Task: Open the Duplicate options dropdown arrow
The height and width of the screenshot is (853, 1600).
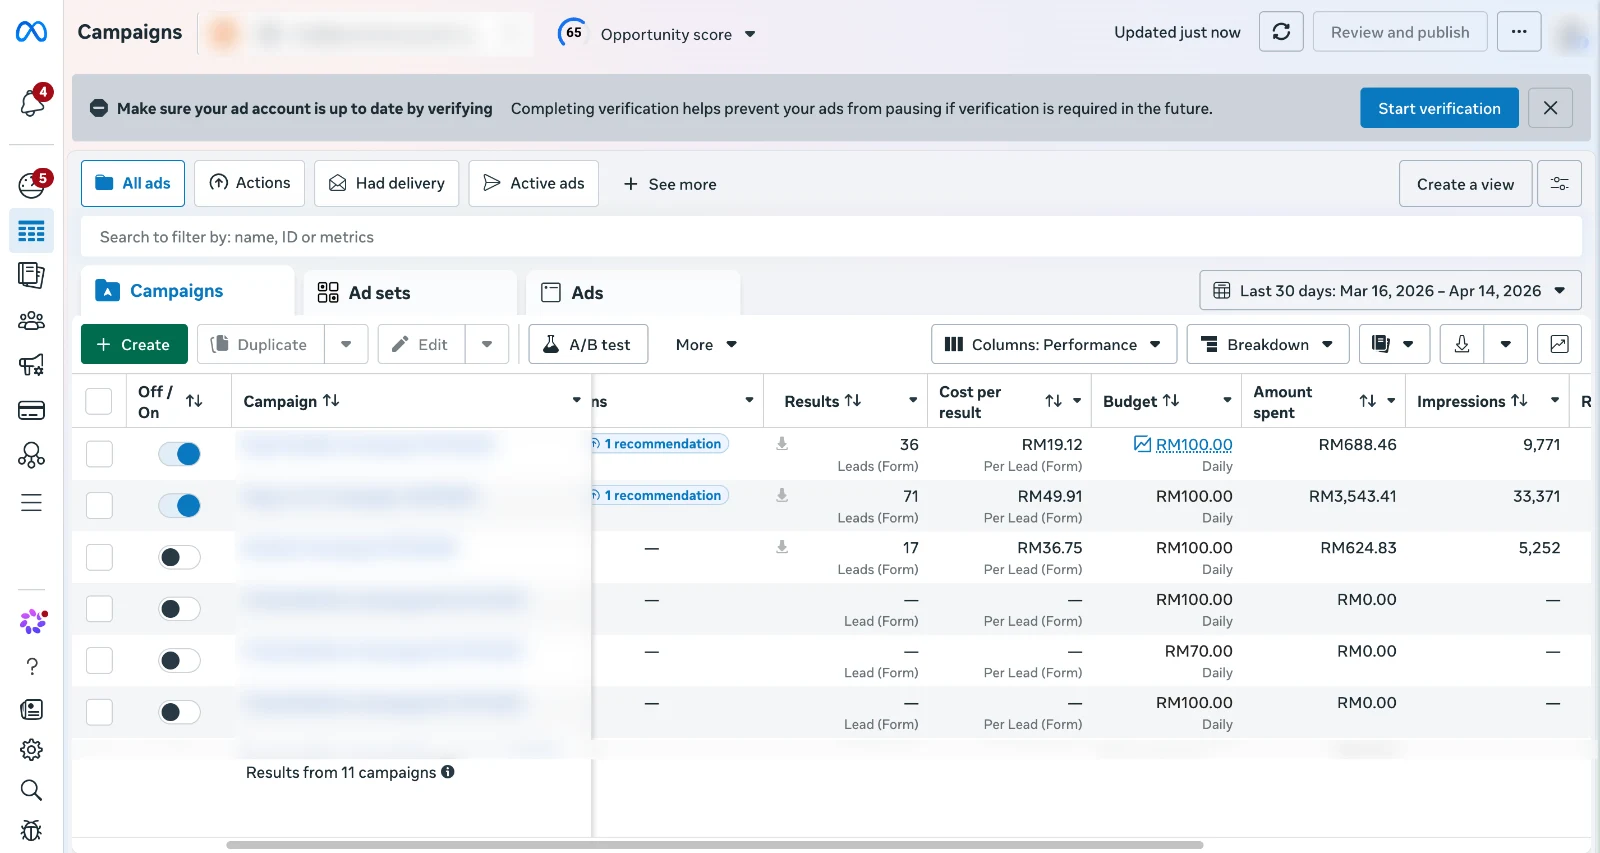Action: click(x=346, y=344)
